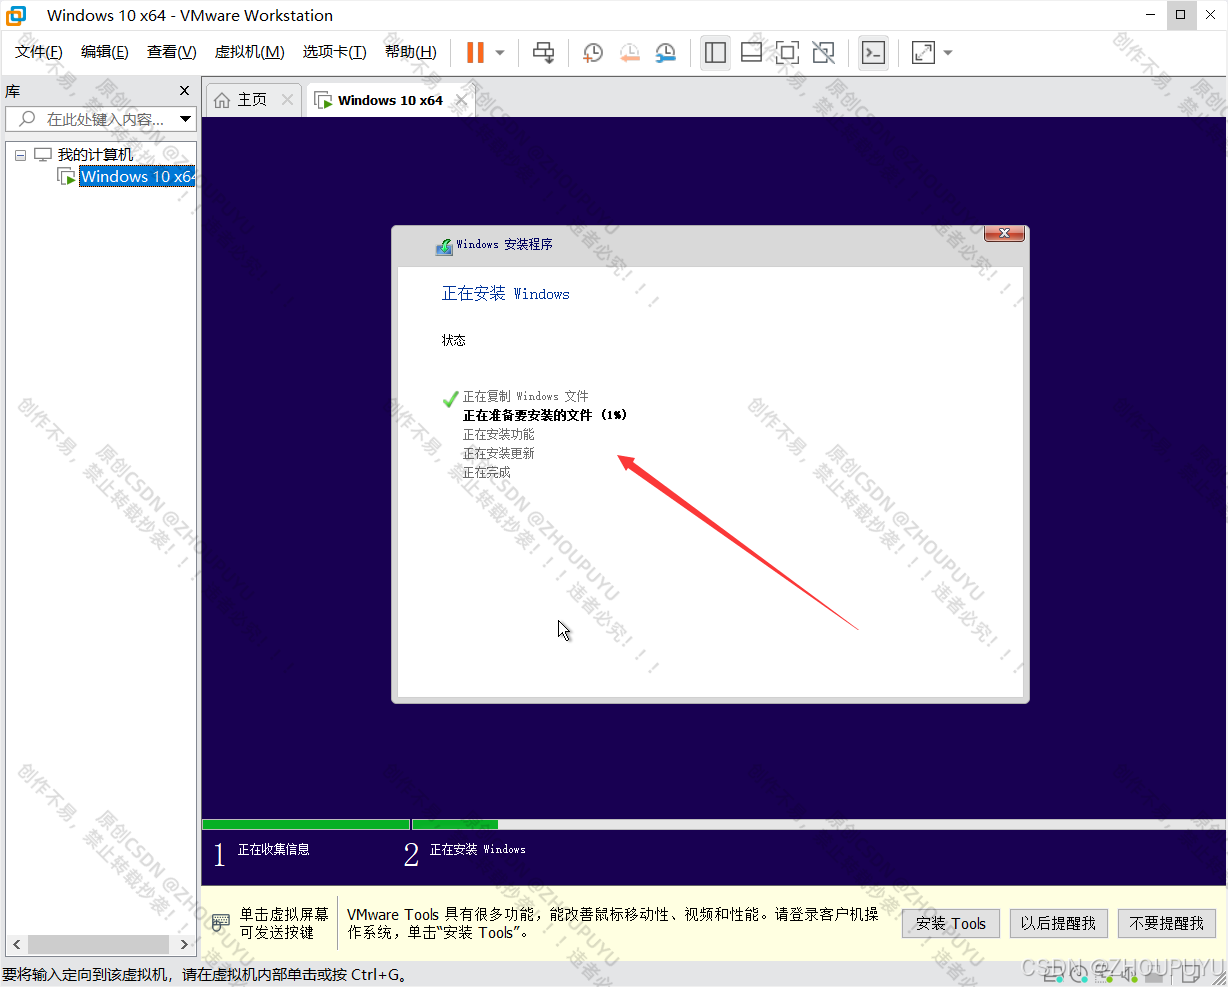Click the library scrollbar right arrow
The image size is (1228, 987).
pyautogui.click(x=184, y=944)
